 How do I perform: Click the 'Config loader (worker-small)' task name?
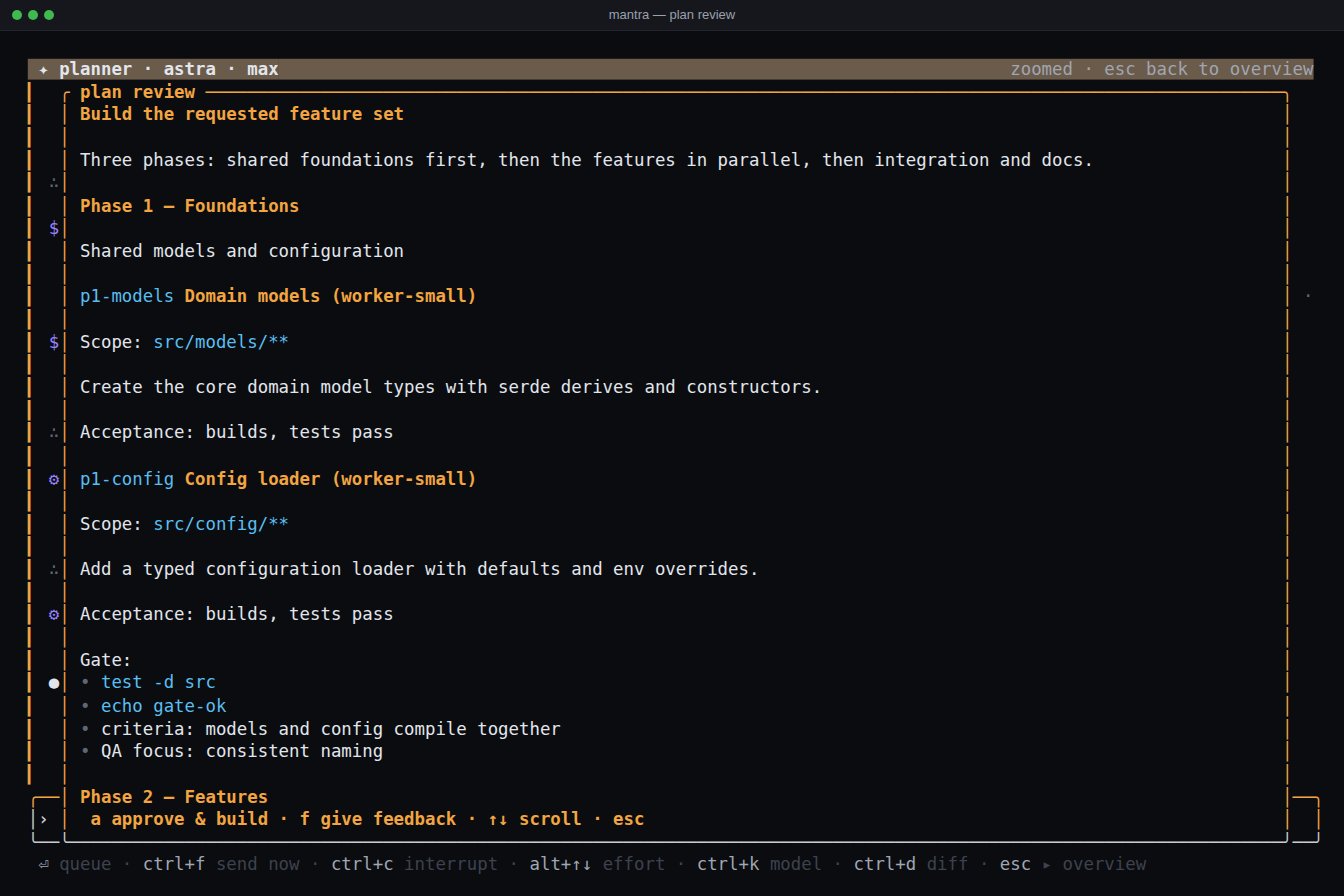tap(331, 479)
